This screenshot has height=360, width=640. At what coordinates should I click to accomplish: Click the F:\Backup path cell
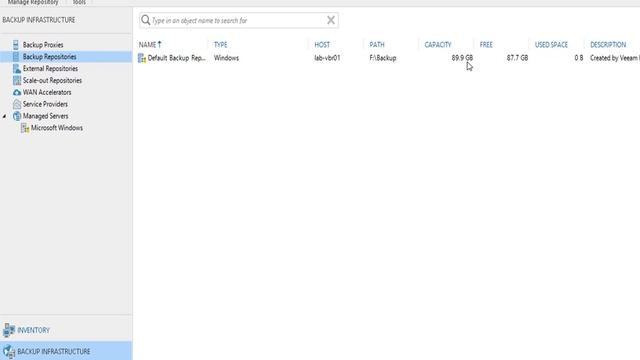click(383, 58)
